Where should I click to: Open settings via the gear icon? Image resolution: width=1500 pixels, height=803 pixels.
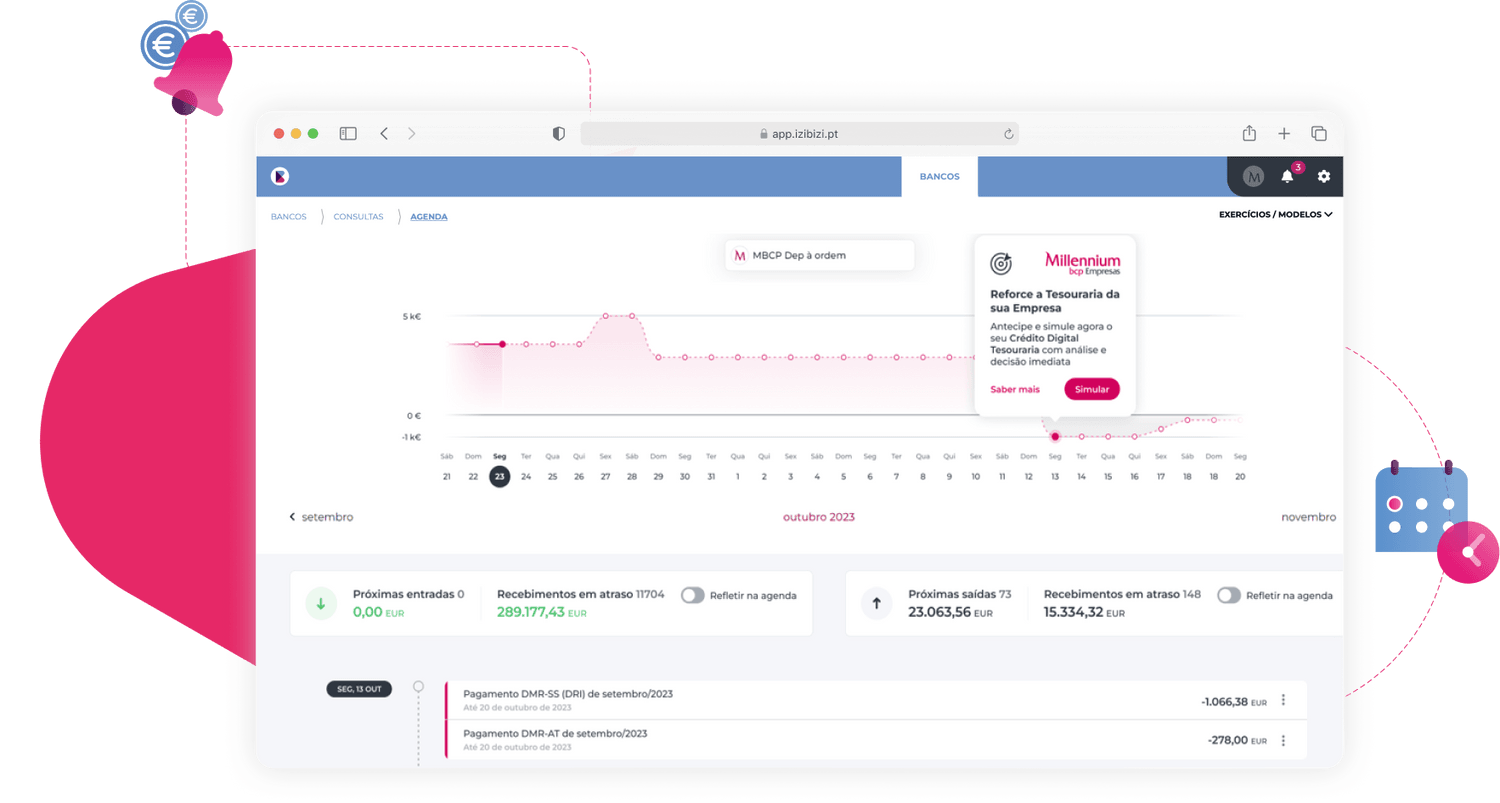pyautogui.click(x=1324, y=177)
